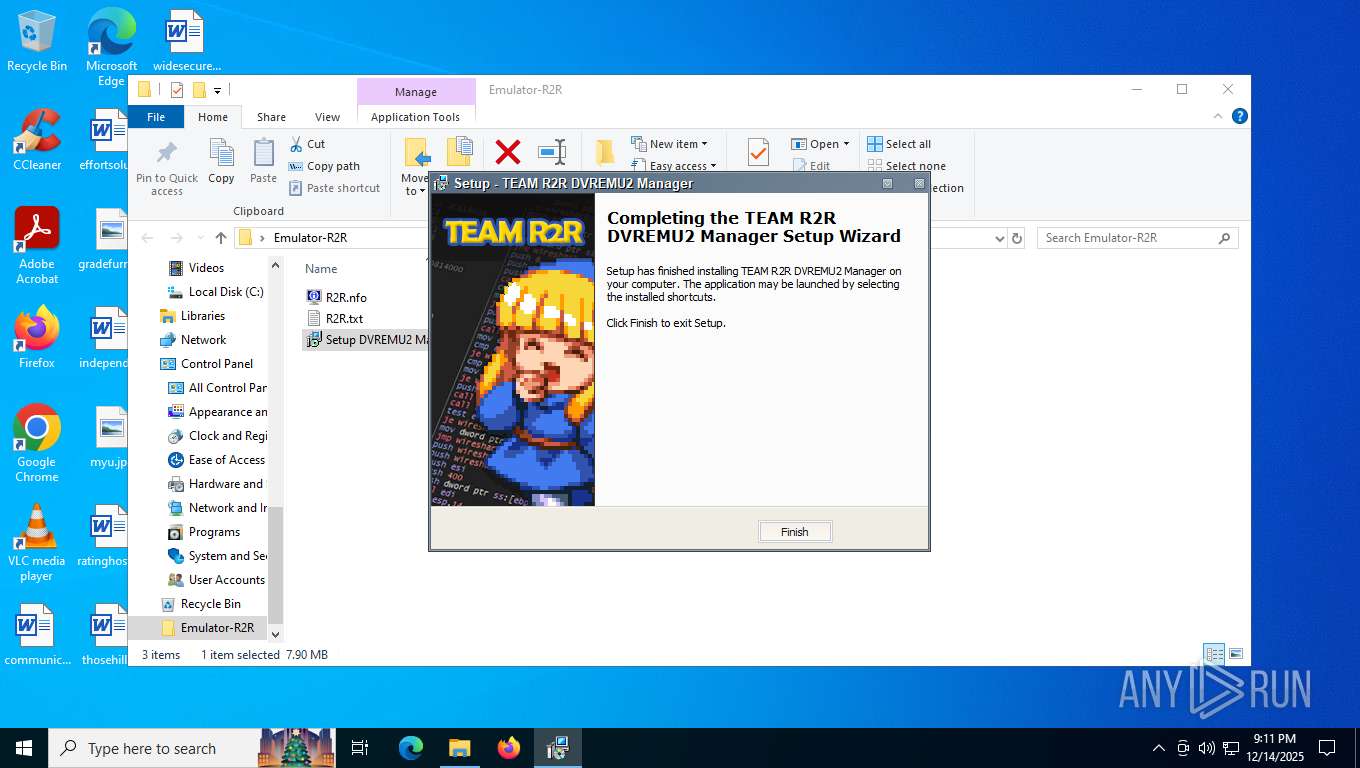This screenshot has width=1360, height=768.
Task: Click Finish to exit the setup wizard
Action: click(794, 532)
